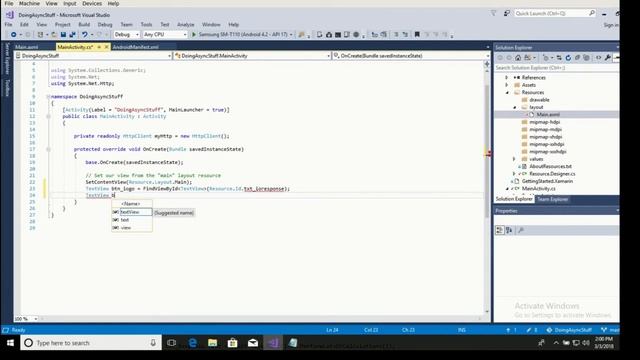Expand the References node
This screenshot has height=360, width=640.
click(x=507, y=78)
